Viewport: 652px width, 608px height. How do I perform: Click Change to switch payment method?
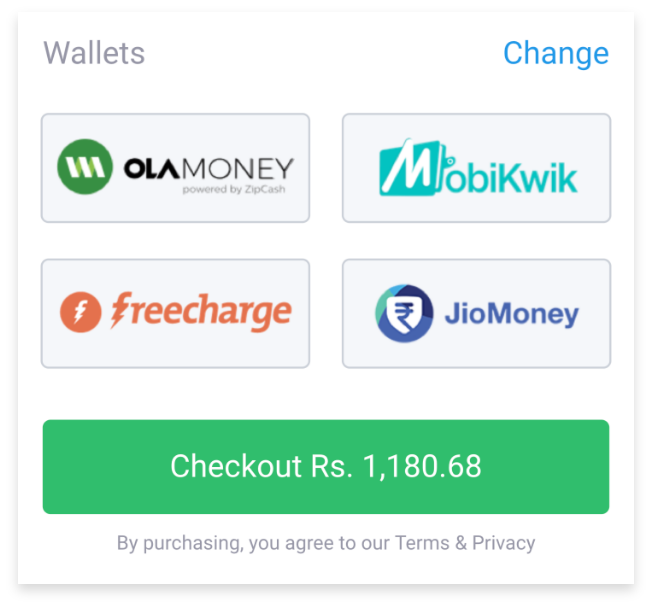click(556, 54)
